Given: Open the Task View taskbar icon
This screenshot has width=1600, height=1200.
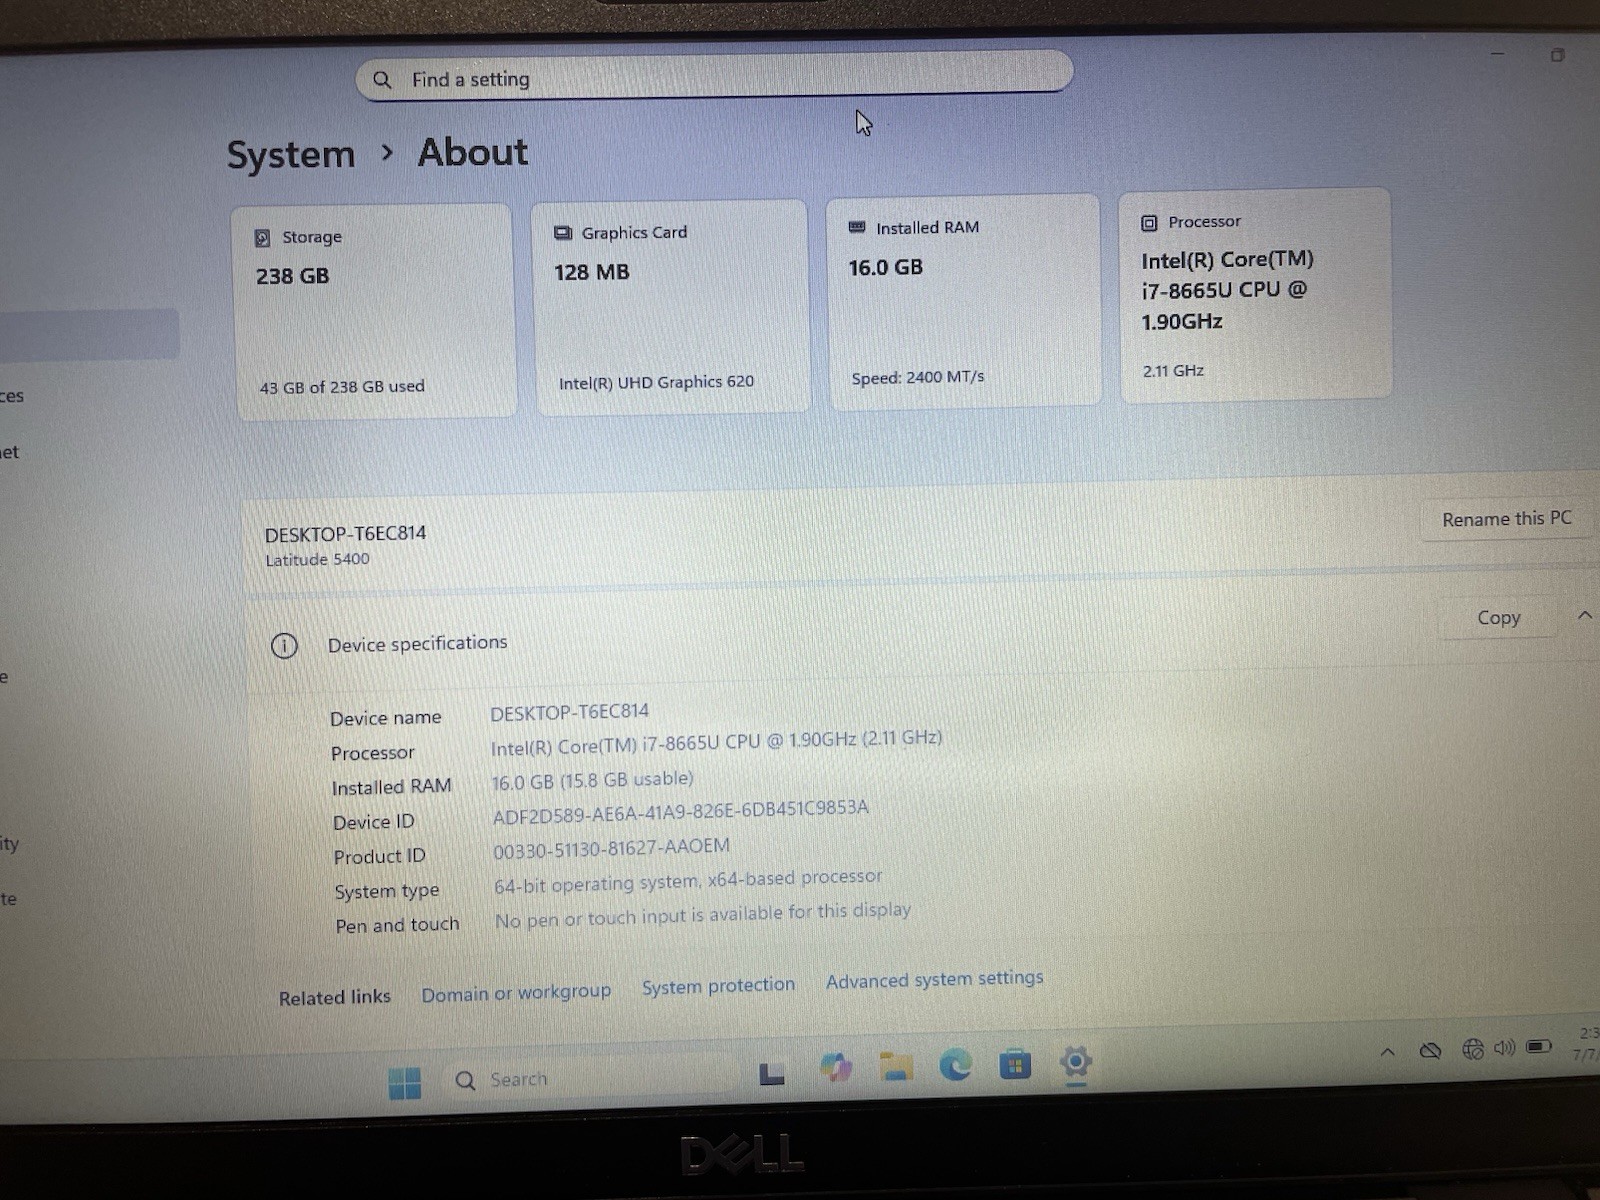Looking at the screenshot, I should pos(772,1074).
